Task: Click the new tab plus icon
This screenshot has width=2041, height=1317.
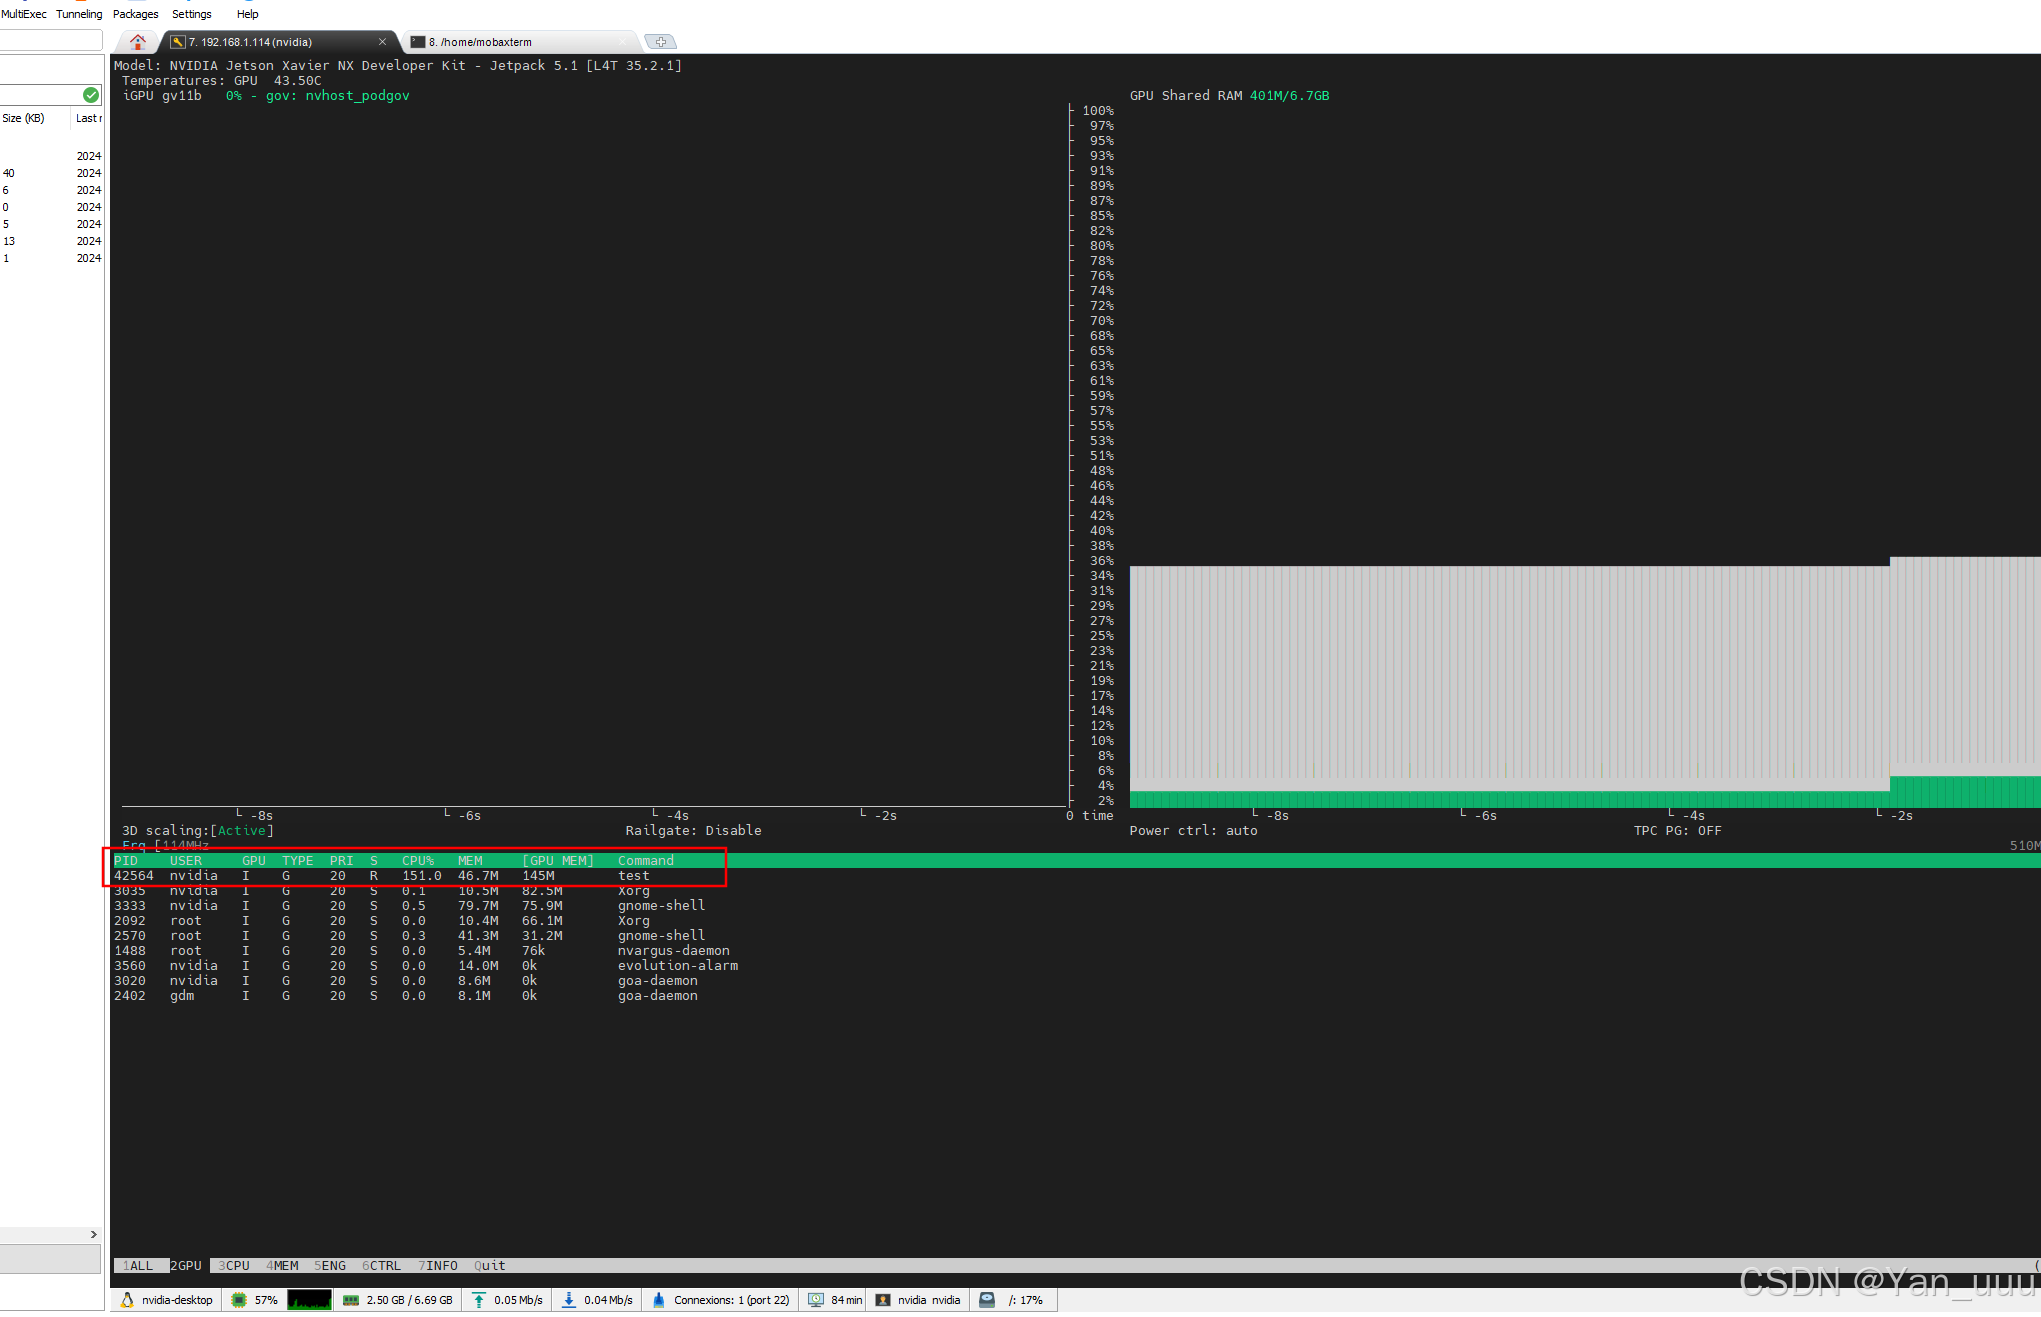Action: click(x=660, y=42)
